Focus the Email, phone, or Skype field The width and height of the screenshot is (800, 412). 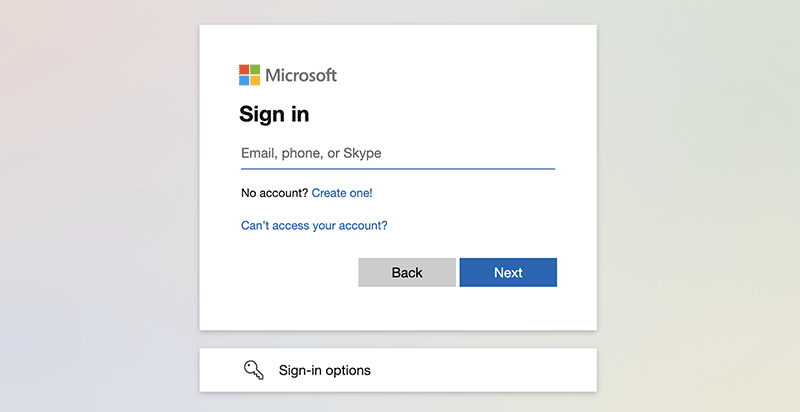pyautogui.click(x=397, y=153)
